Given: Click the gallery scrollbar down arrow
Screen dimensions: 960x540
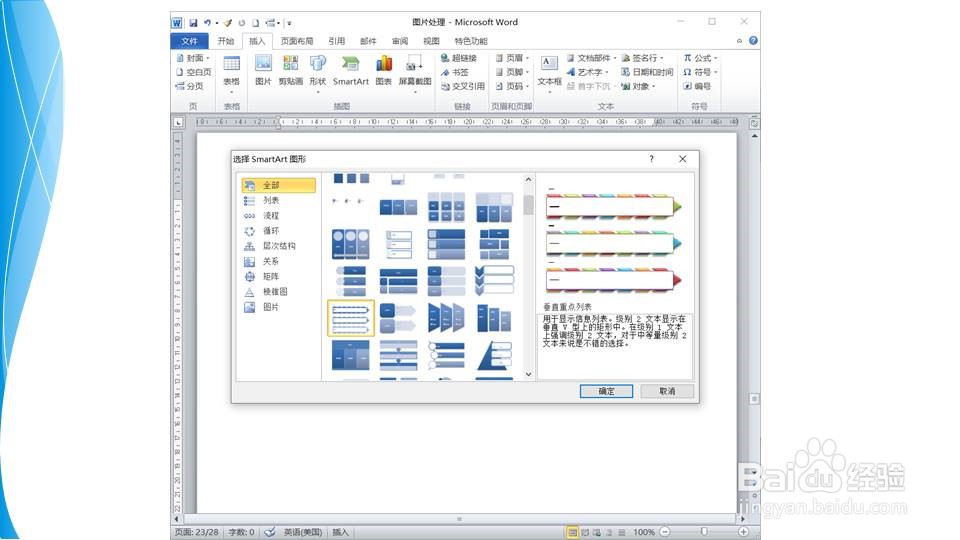Looking at the screenshot, I should coord(528,374).
